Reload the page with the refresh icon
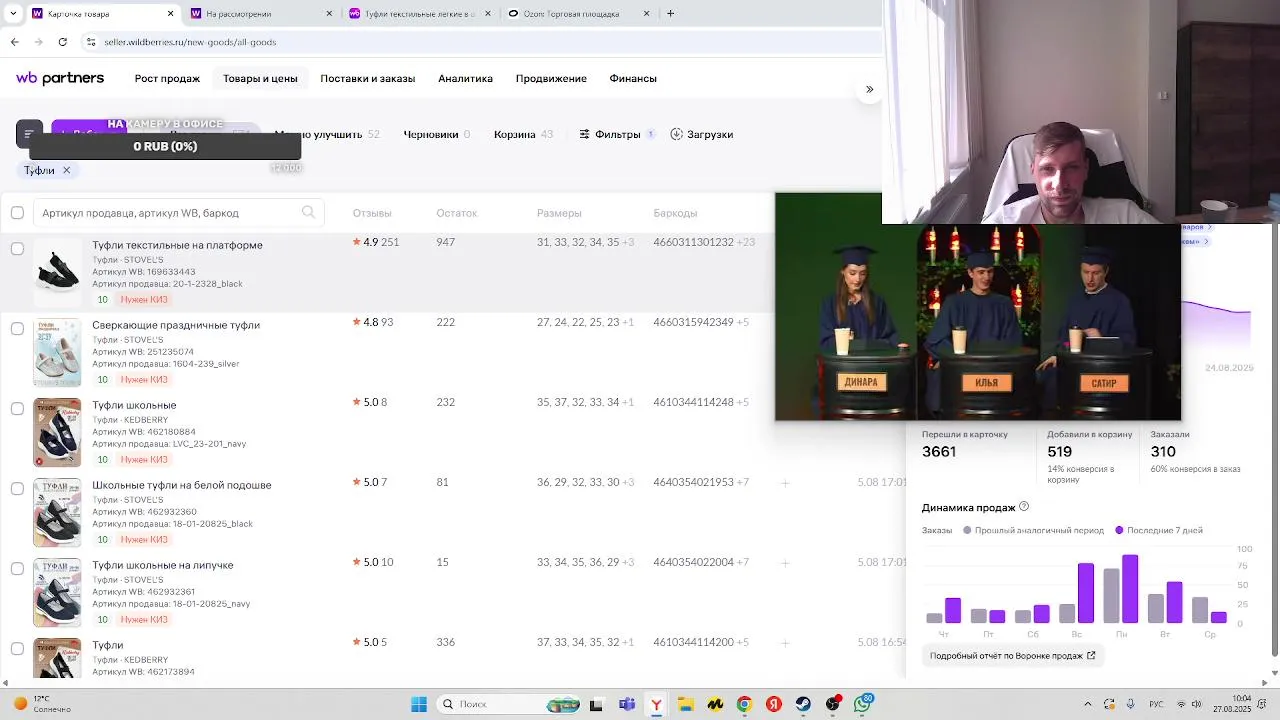The height and width of the screenshot is (720, 1280). 63,42
